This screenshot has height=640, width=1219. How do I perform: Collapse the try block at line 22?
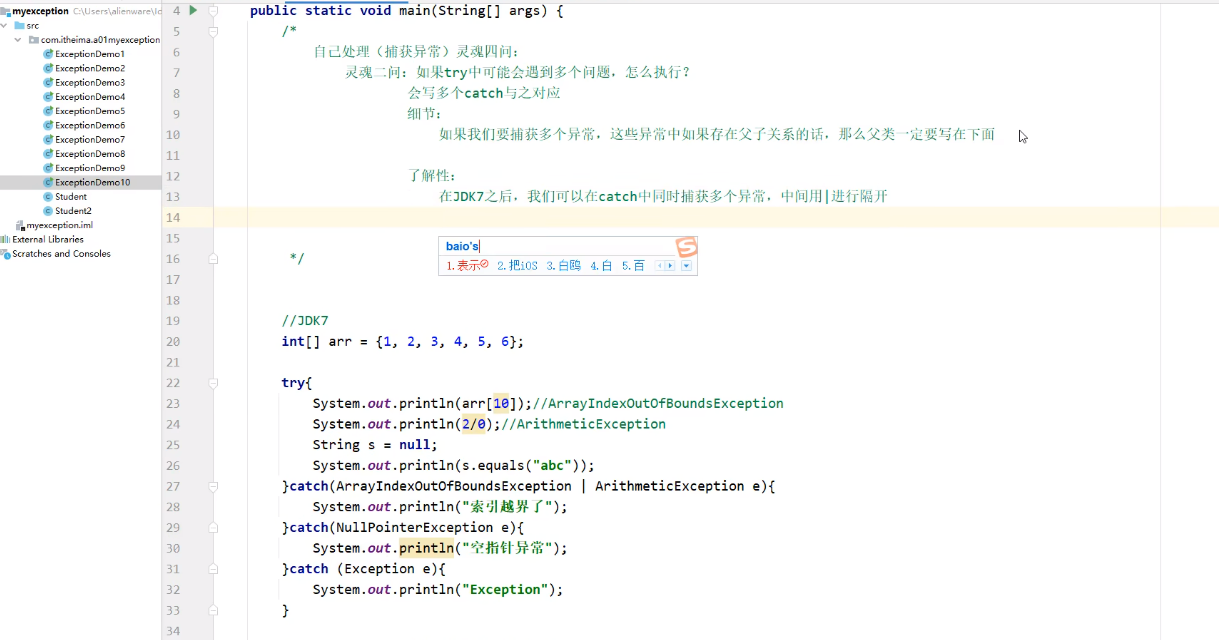[211, 382]
